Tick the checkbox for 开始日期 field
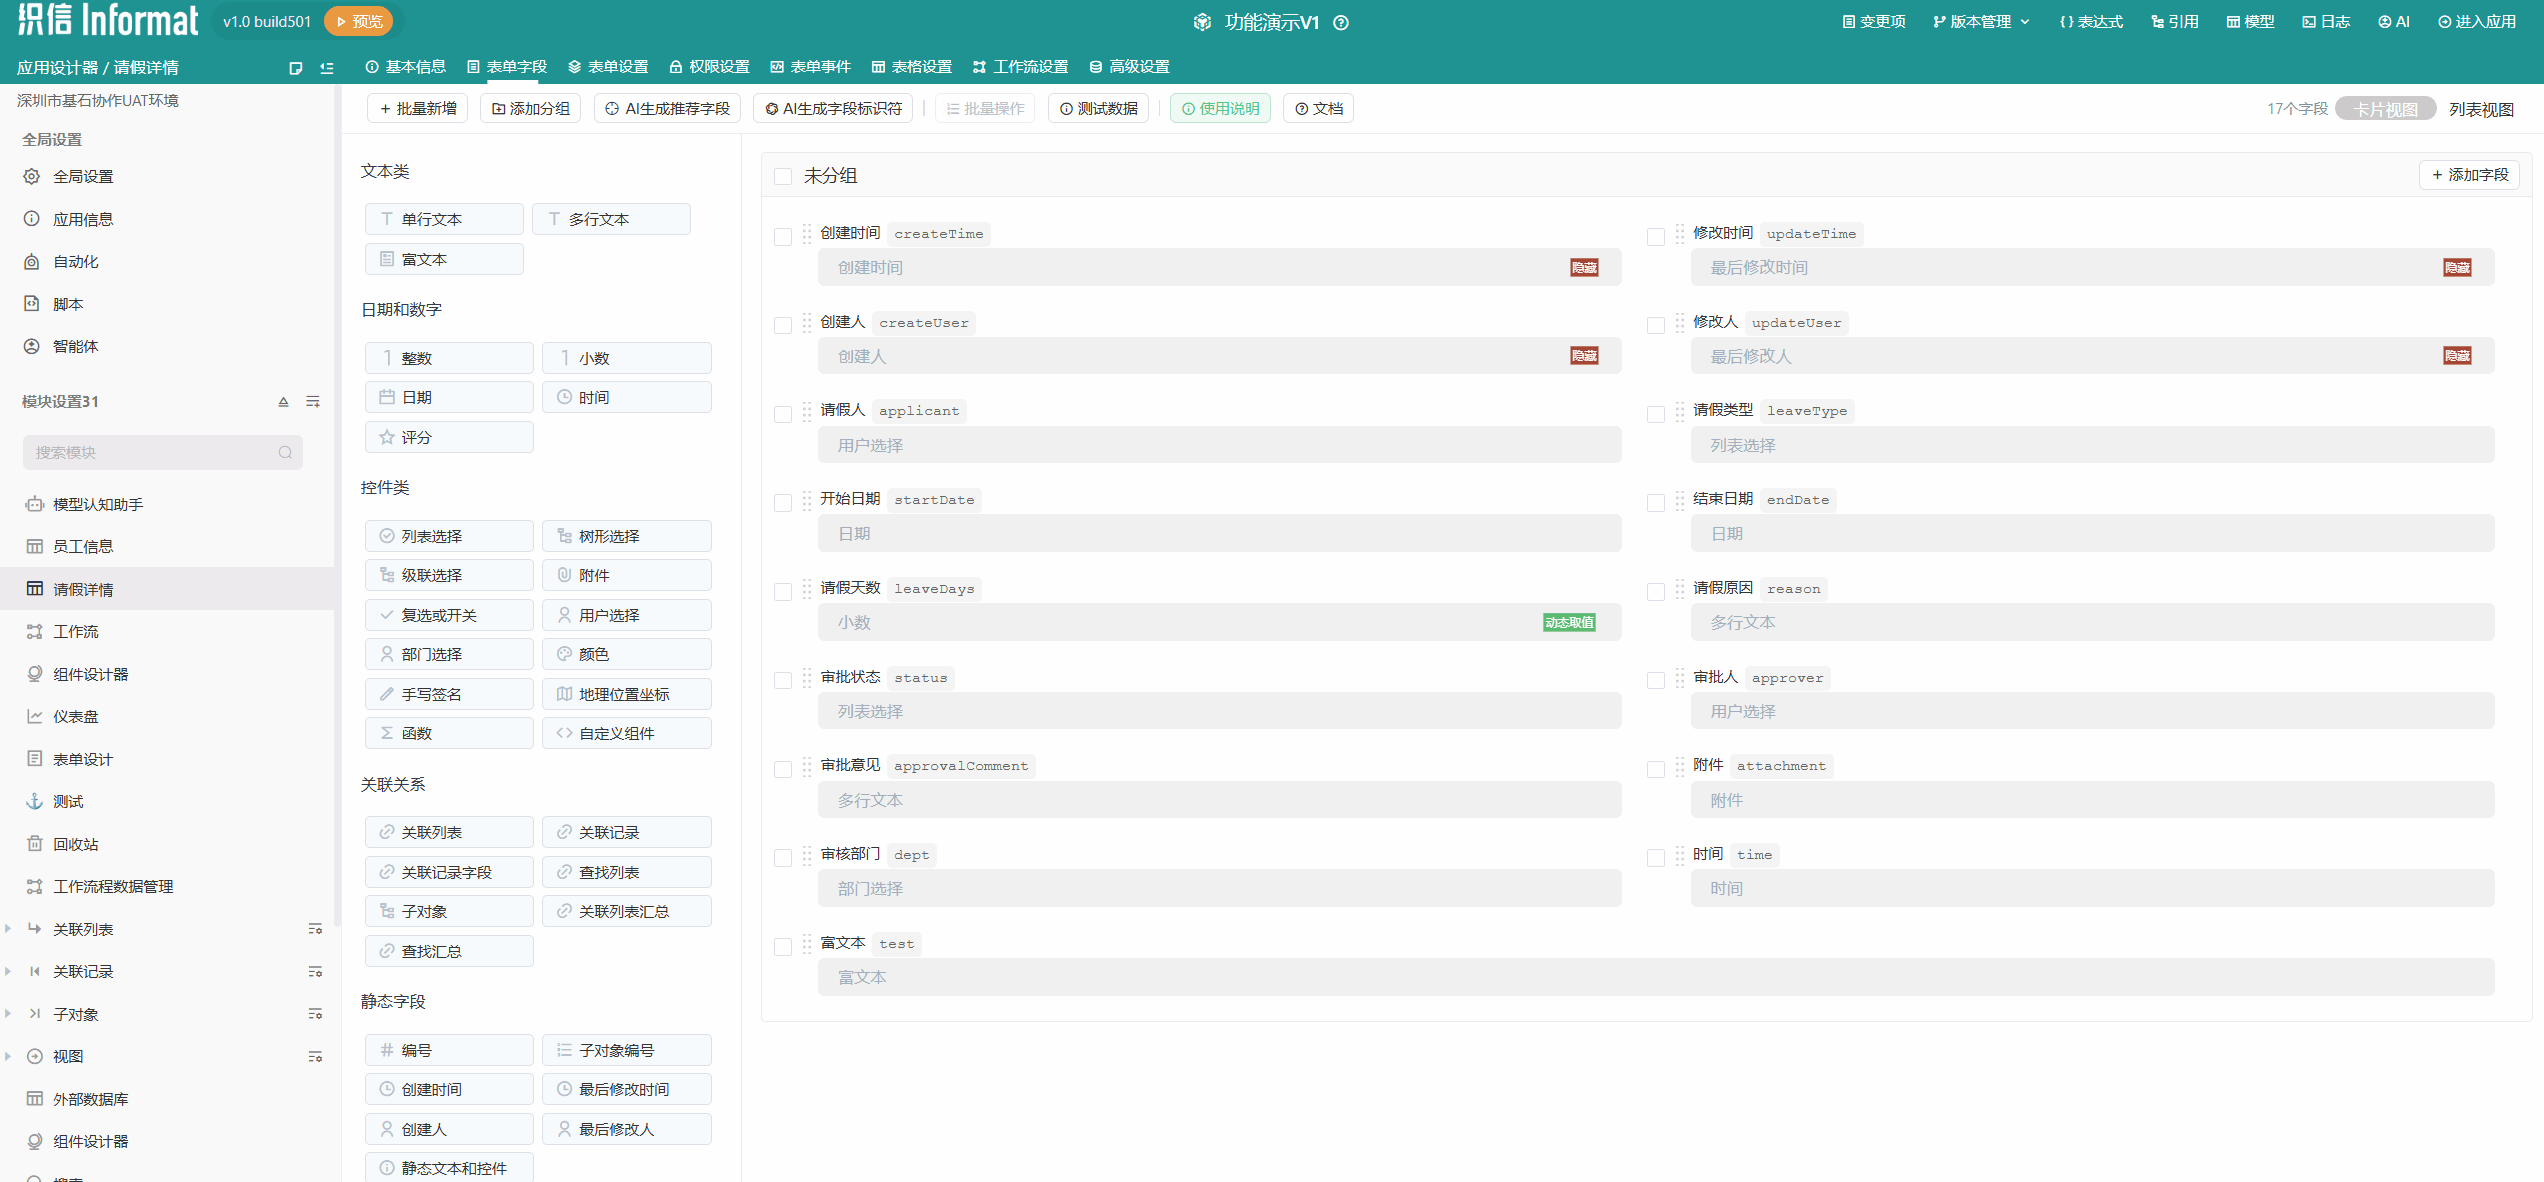The image size is (2544, 1182). tap(783, 502)
